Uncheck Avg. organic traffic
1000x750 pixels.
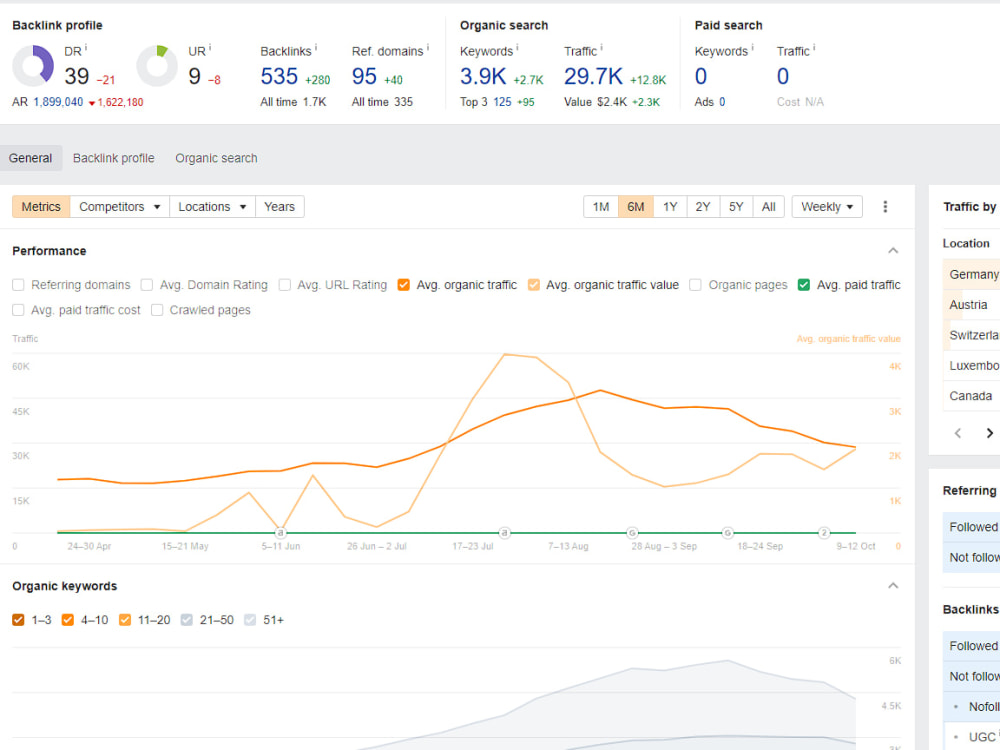pos(404,284)
